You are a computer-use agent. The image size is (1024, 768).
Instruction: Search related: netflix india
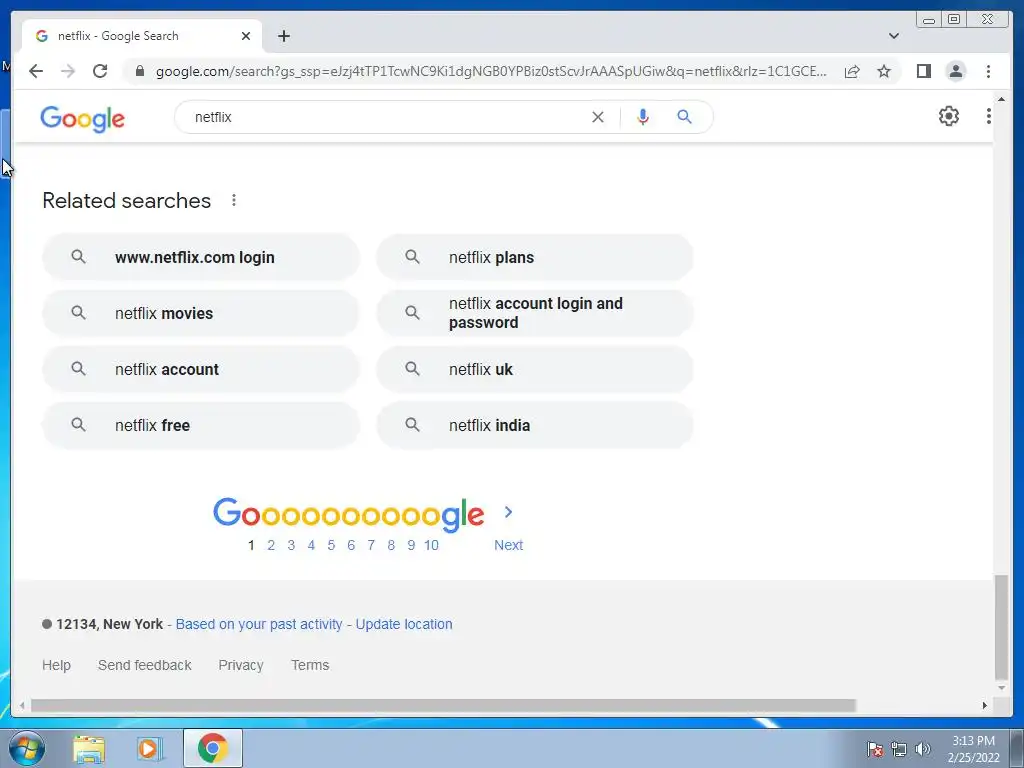(x=534, y=426)
